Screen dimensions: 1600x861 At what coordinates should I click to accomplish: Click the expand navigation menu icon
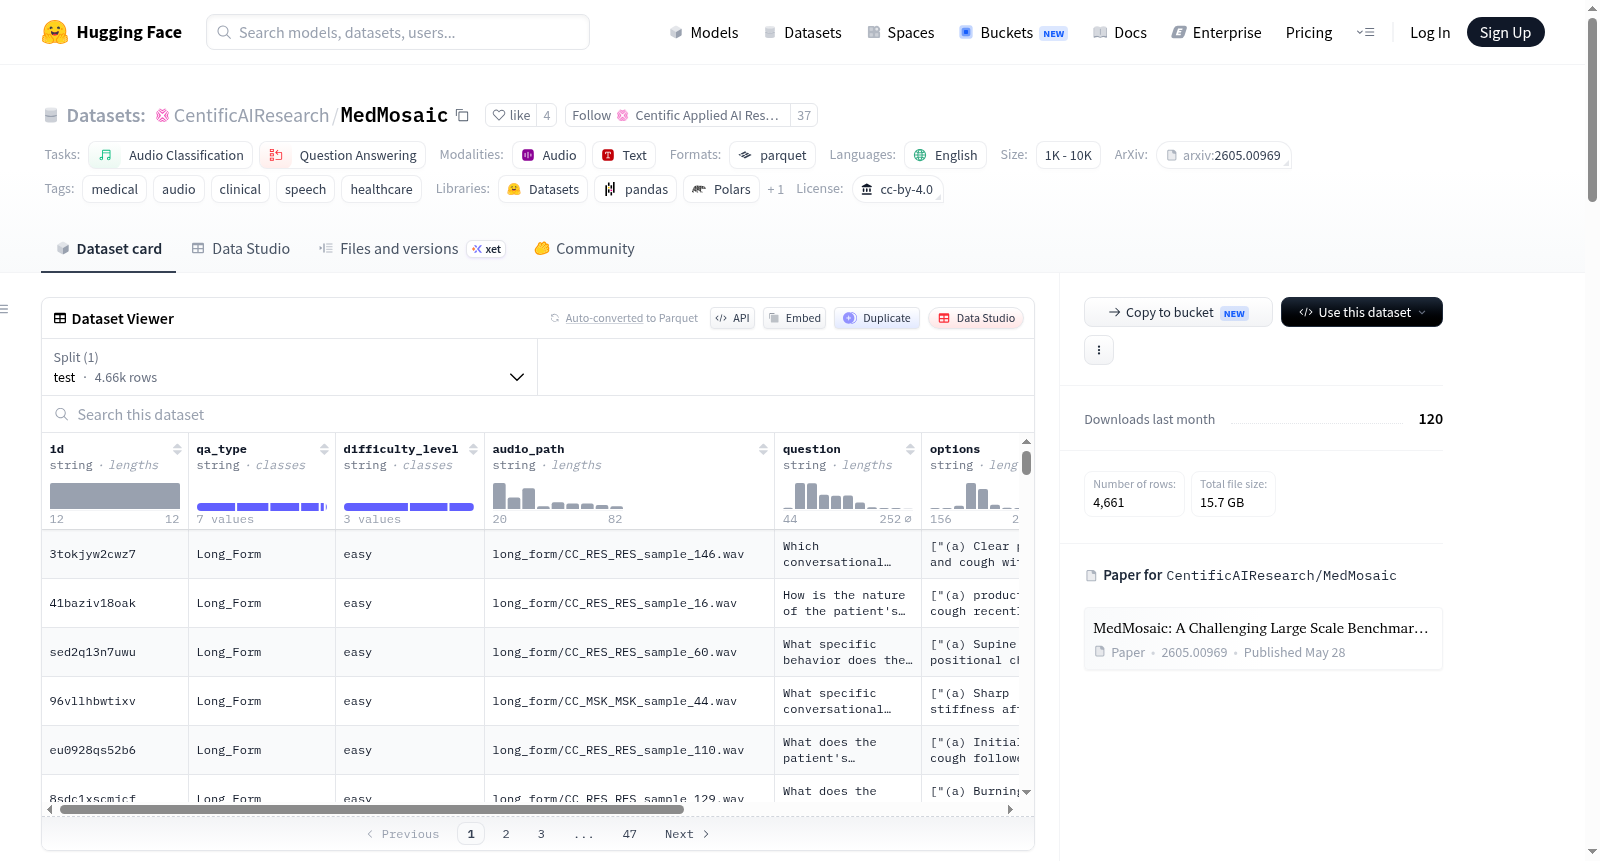coord(1365,32)
